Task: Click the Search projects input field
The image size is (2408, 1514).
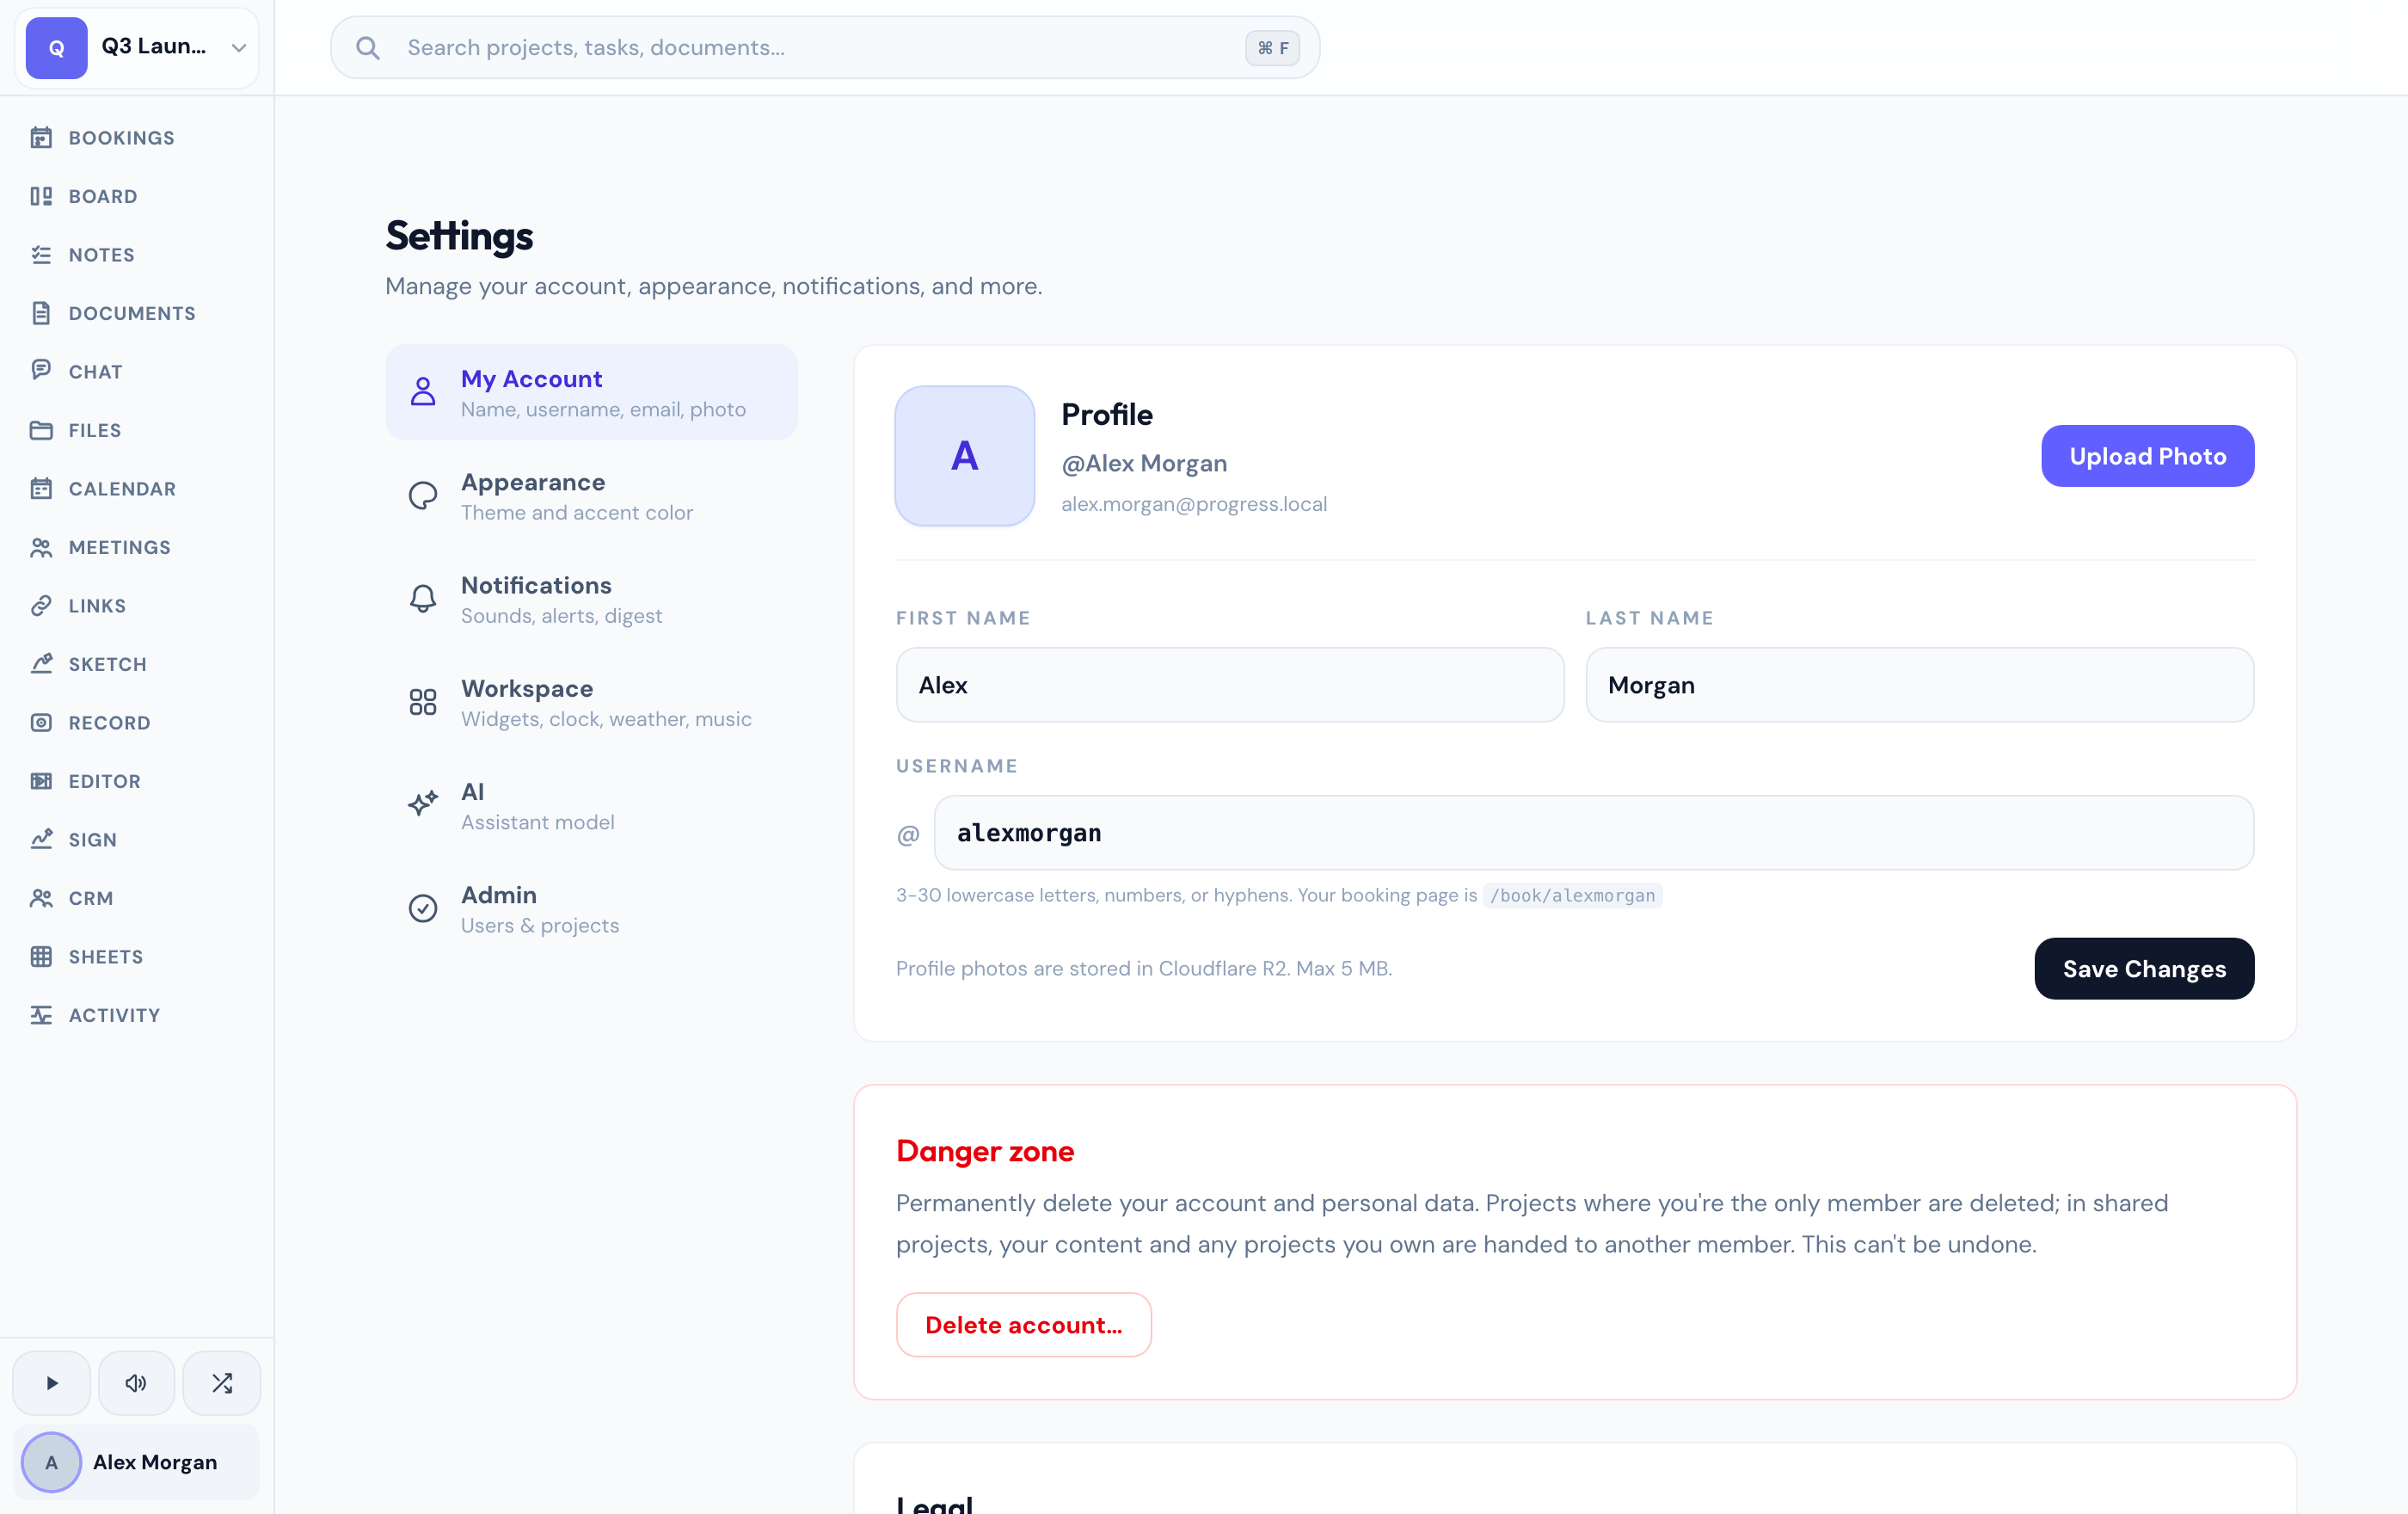Action: 824,47
